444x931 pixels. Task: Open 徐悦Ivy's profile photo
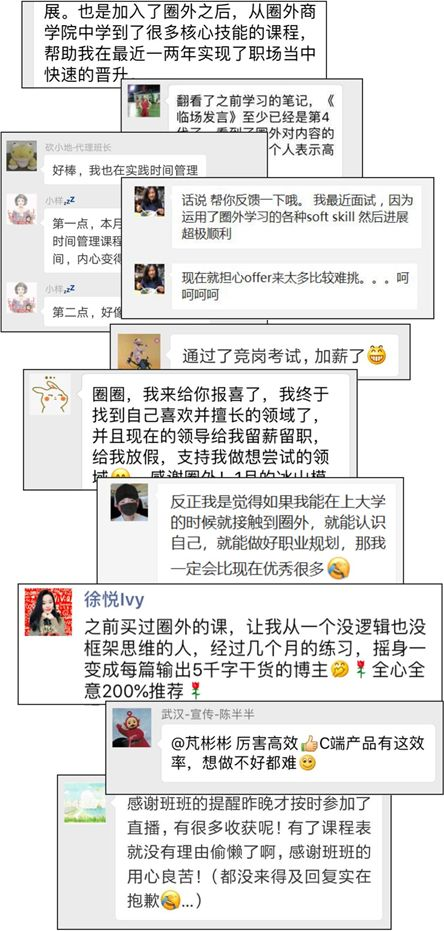pos(48,612)
